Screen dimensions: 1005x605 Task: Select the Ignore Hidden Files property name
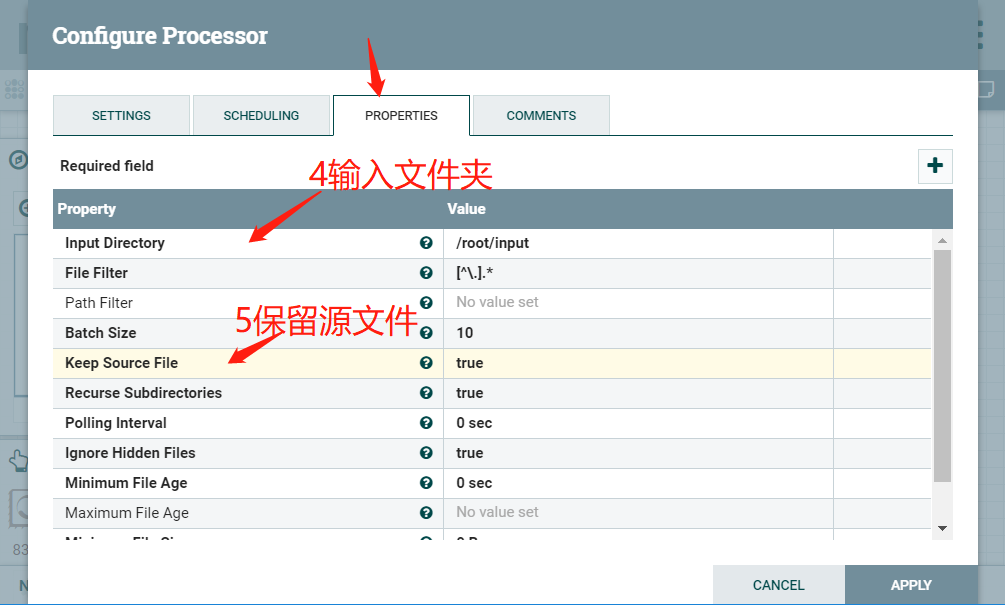point(130,452)
